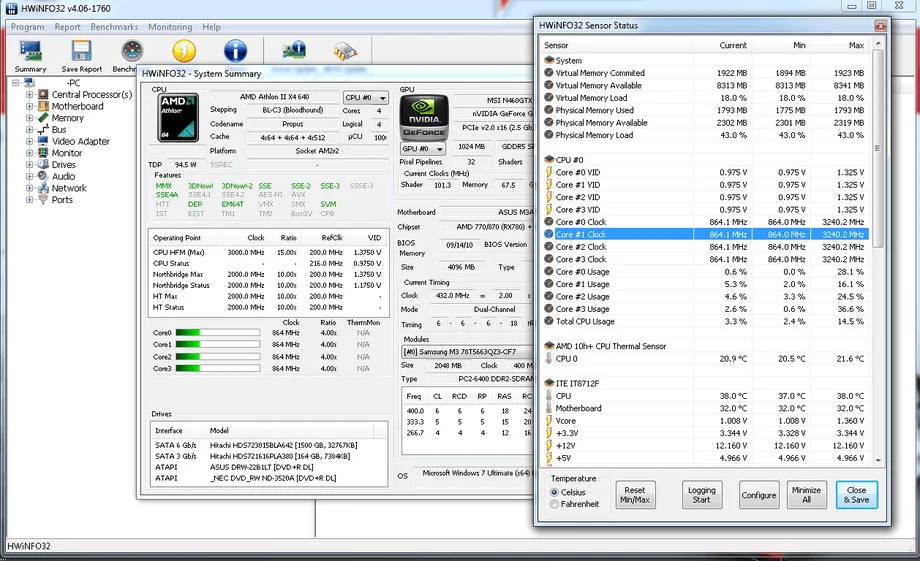The width and height of the screenshot is (920, 561).
Task: Click the System group icon in Sensor Status
Action: (x=549, y=60)
